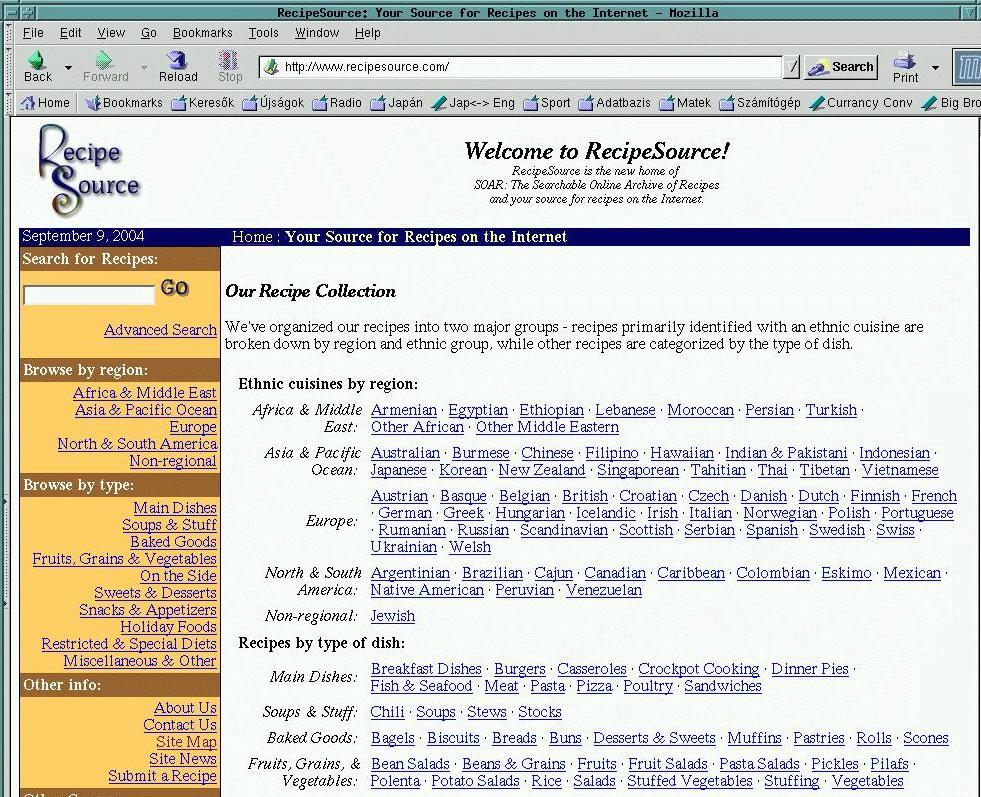Open the Sandwiches main dishes link
The height and width of the screenshot is (797, 981).
(x=723, y=686)
